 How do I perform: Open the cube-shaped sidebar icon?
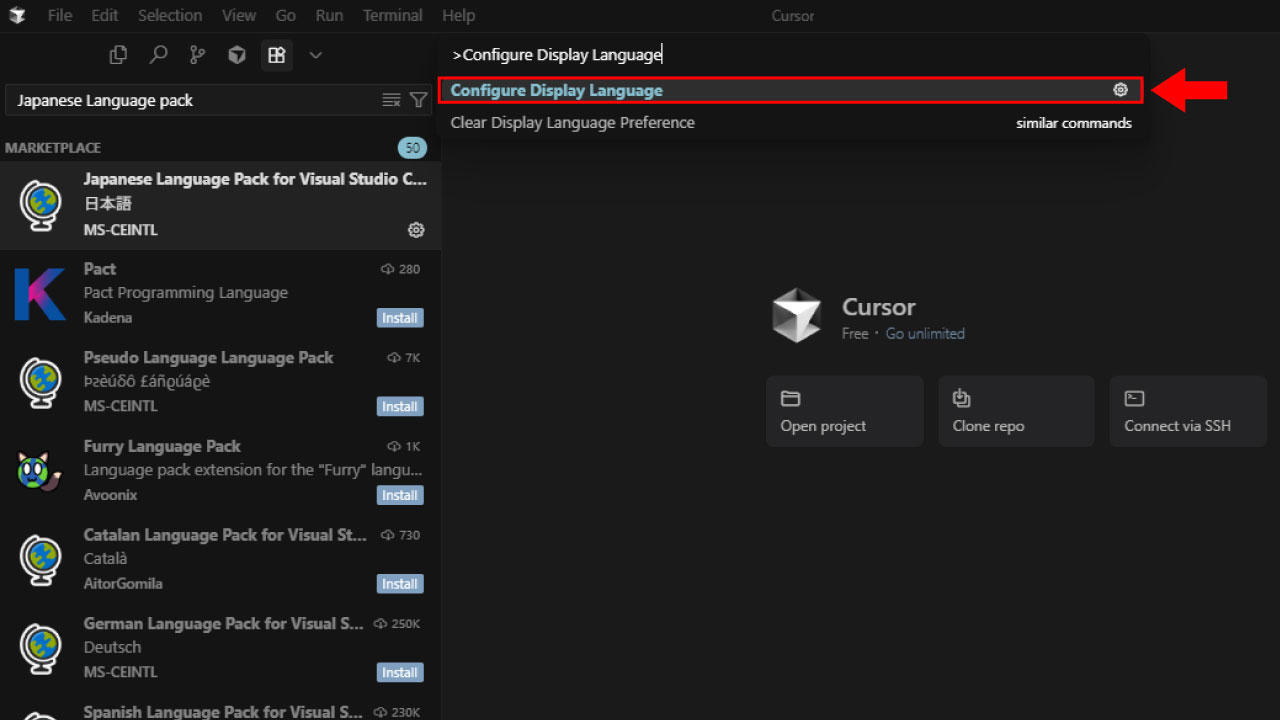237,55
